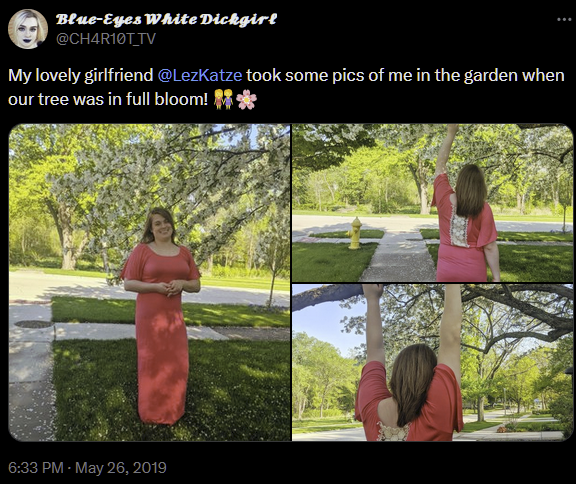
Task: Open the bottom-right photo with both arms raised
Action: 432,362
